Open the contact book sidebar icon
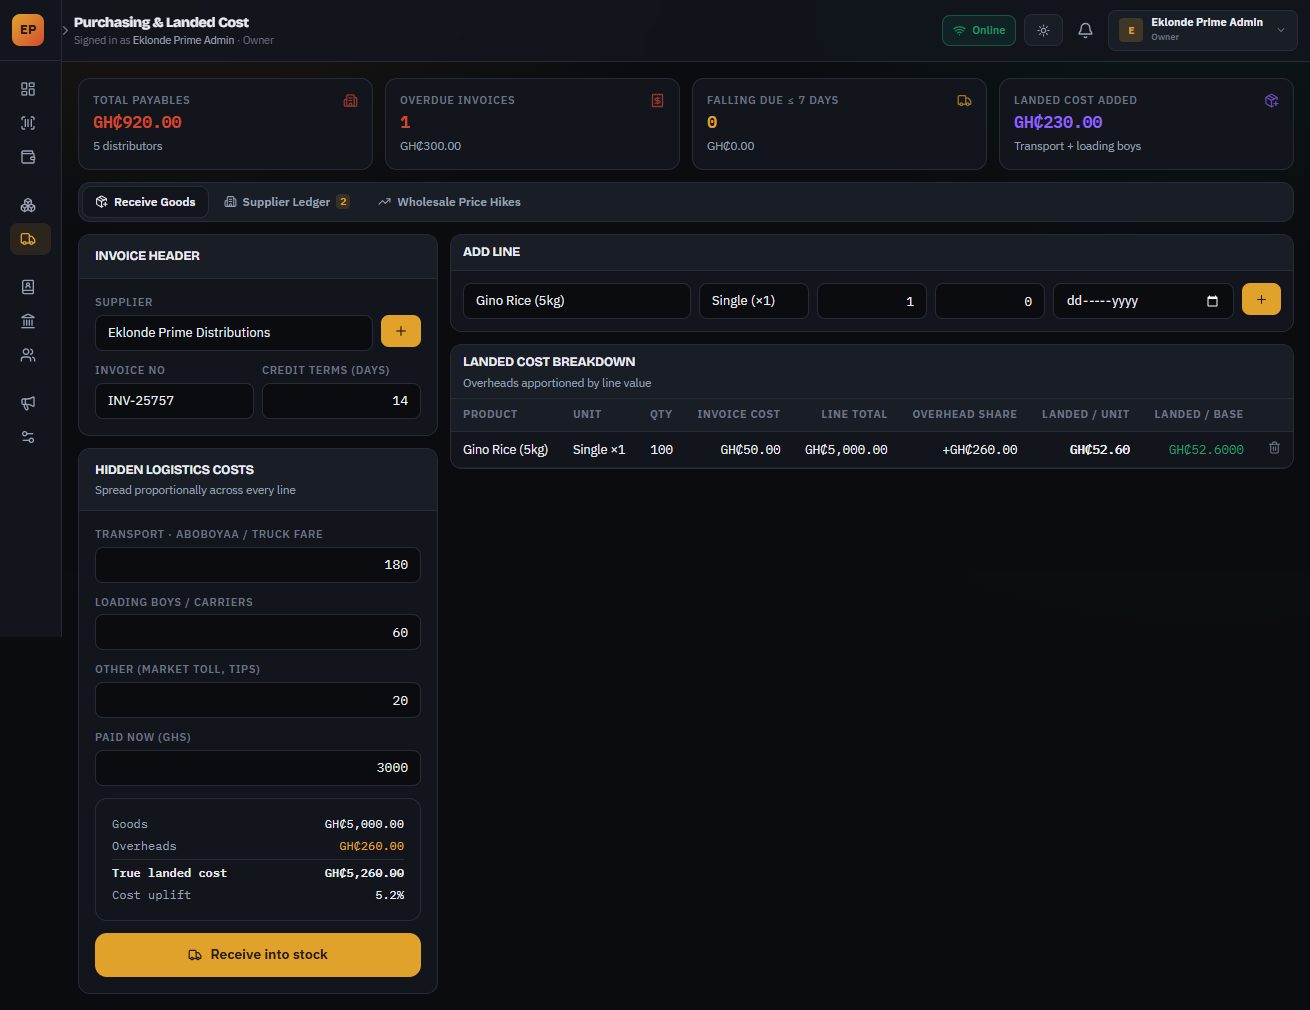 click(28, 287)
